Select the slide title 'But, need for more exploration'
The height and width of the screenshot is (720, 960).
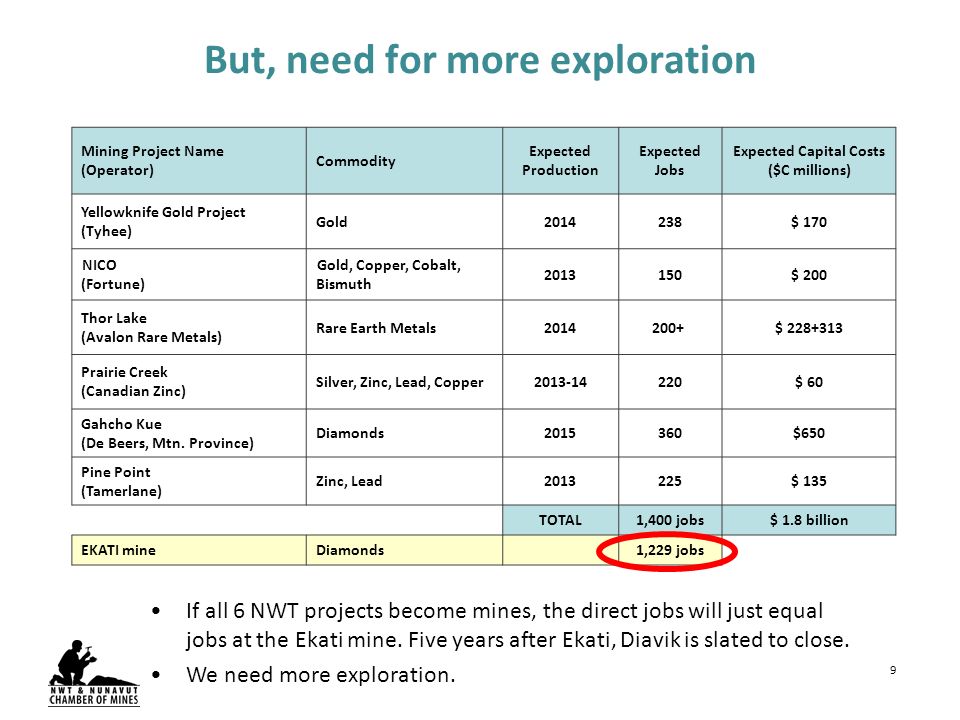(x=480, y=60)
